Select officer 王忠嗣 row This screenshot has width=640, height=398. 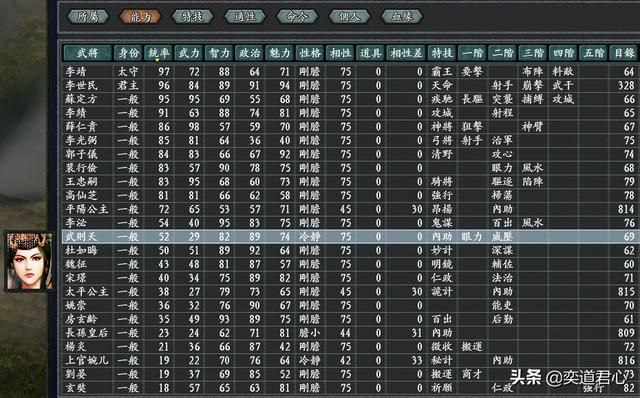pos(351,182)
